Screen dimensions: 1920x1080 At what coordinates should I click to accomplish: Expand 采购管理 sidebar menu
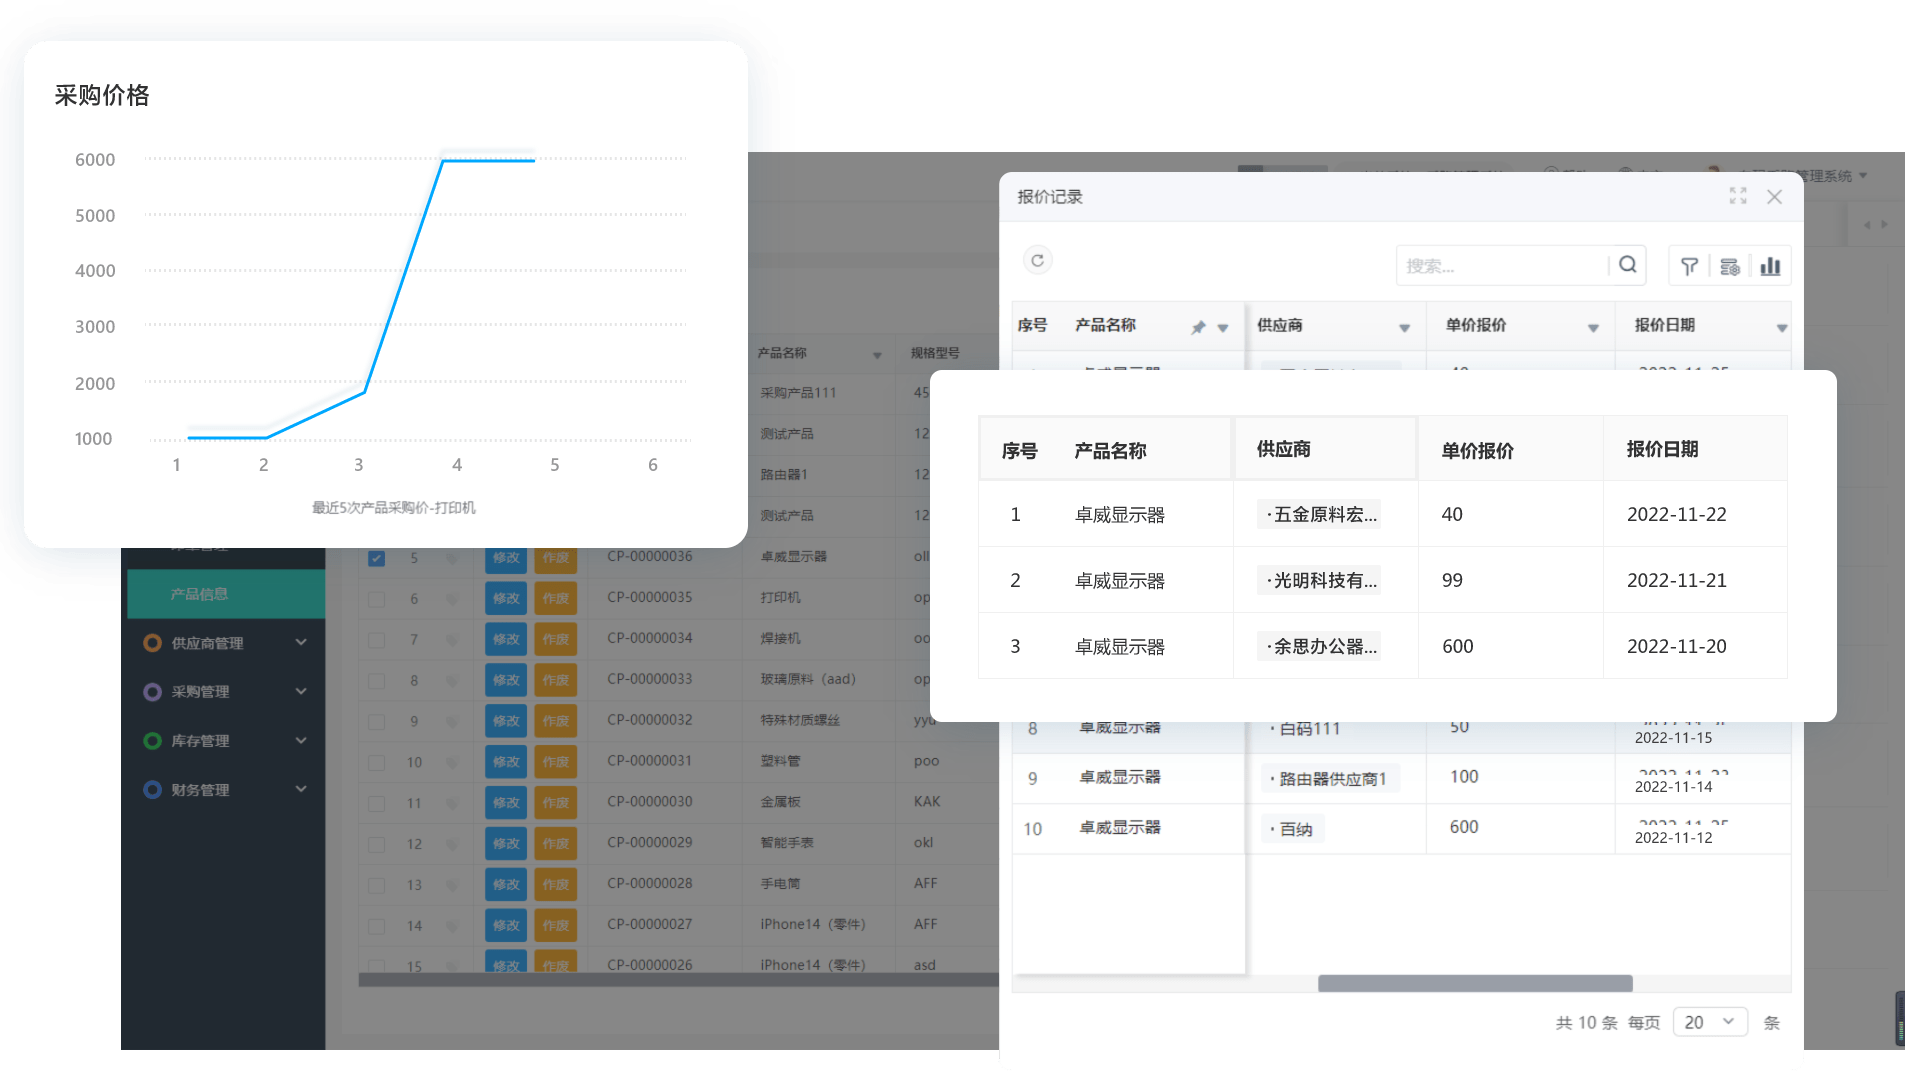tap(219, 691)
